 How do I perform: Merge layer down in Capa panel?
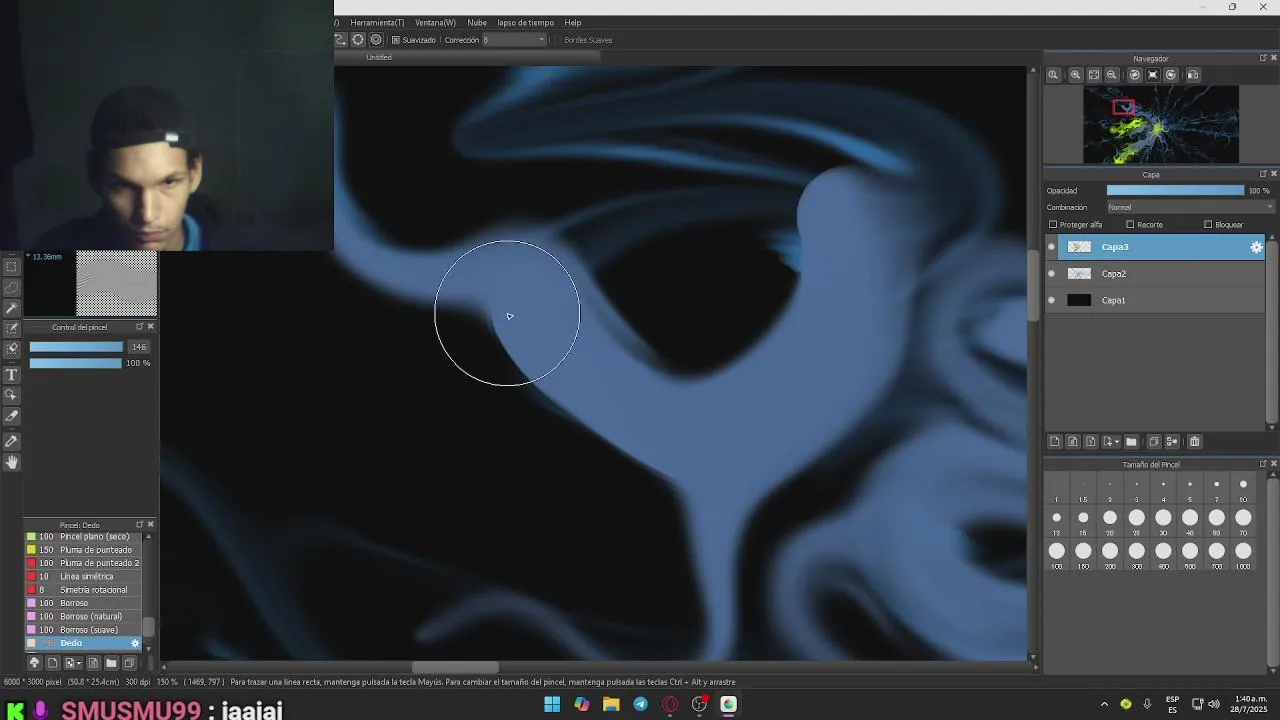pos(1172,441)
